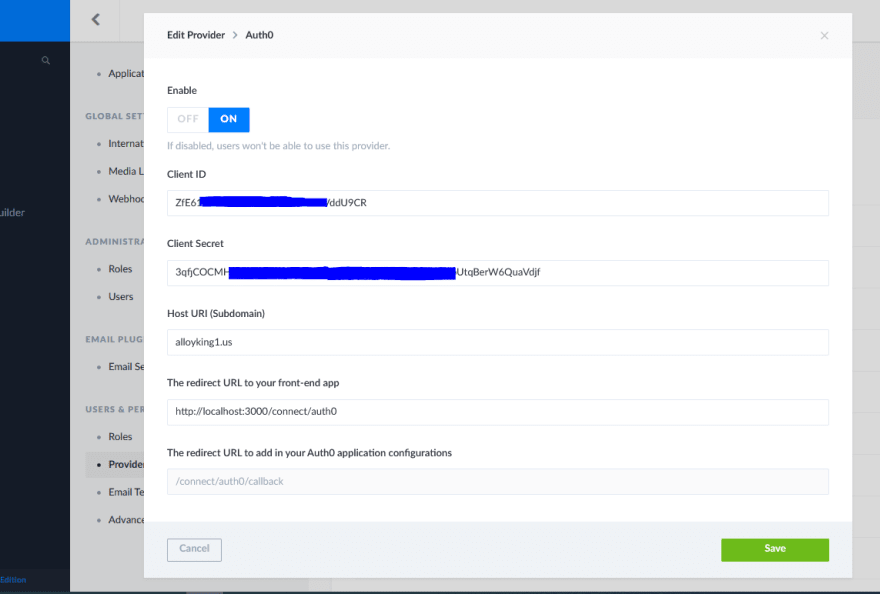Switch the Enable toggle to ON
The width and height of the screenshot is (880, 594).
coord(229,120)
